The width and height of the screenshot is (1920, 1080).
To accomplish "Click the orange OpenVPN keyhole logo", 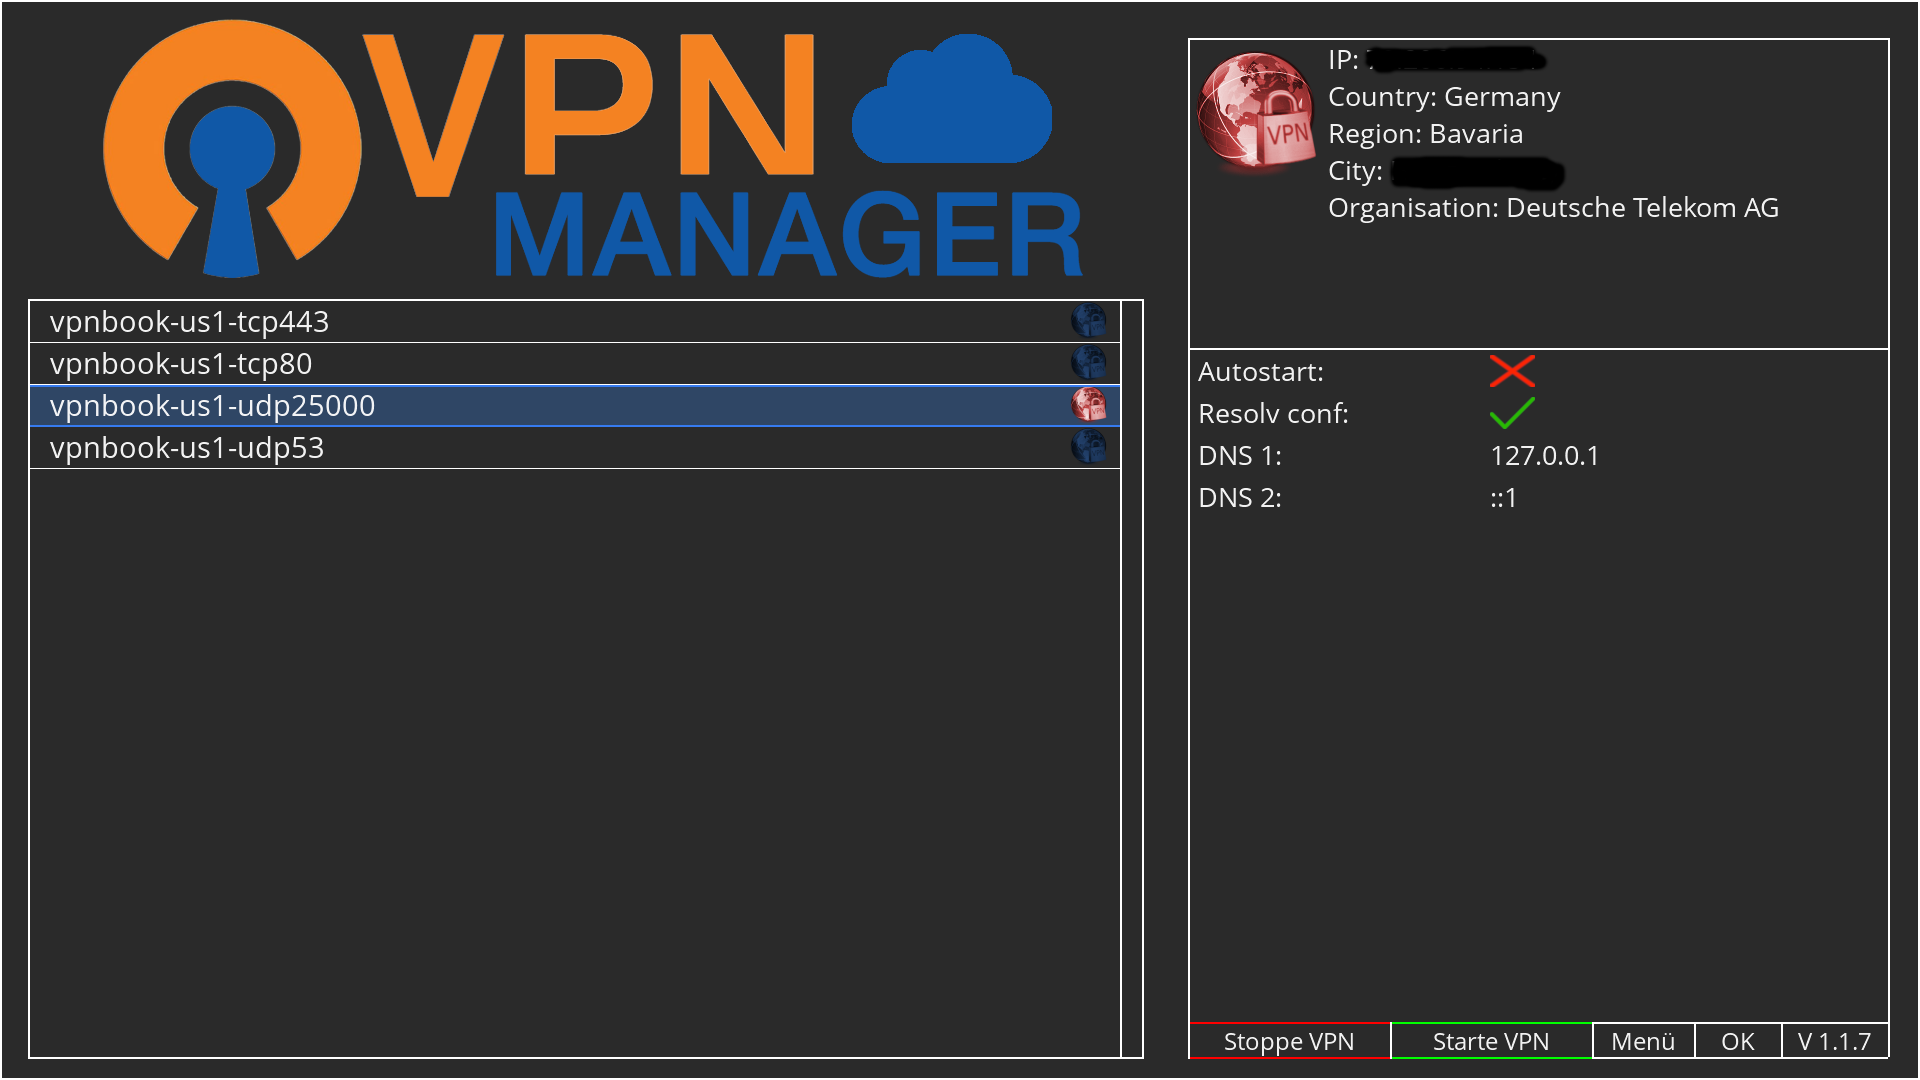I will (x=232, y=150).
